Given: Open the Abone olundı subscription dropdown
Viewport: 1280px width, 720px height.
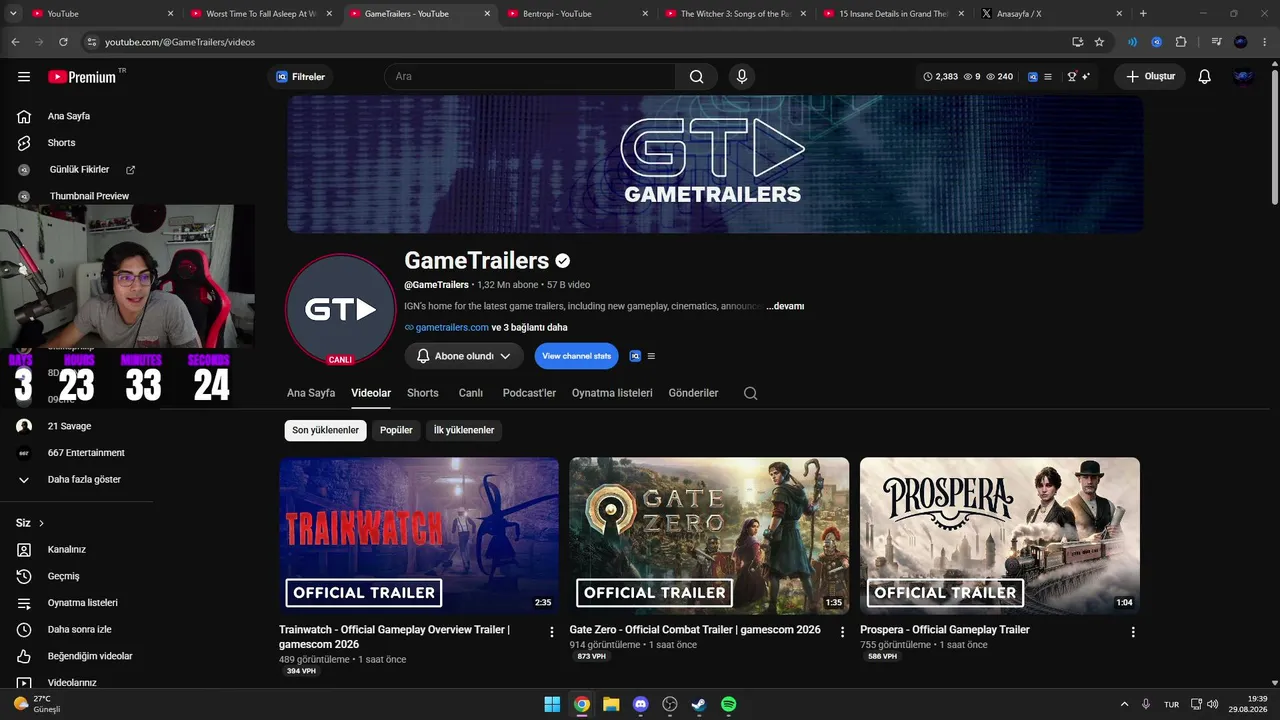Looking at the screenshot, I should pos(464,356).
